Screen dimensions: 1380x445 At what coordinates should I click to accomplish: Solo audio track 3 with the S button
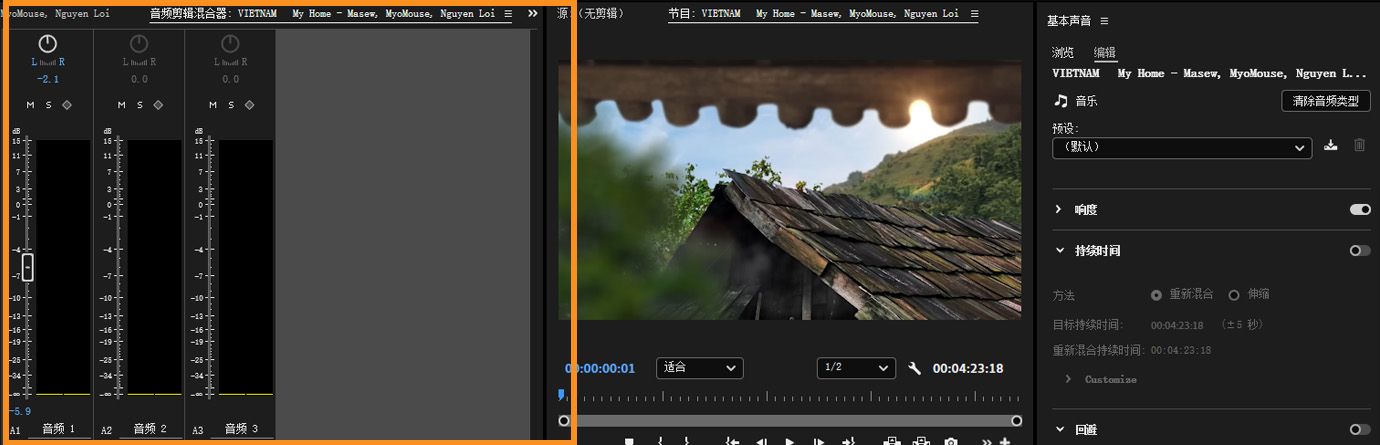[x=231, y=105]
